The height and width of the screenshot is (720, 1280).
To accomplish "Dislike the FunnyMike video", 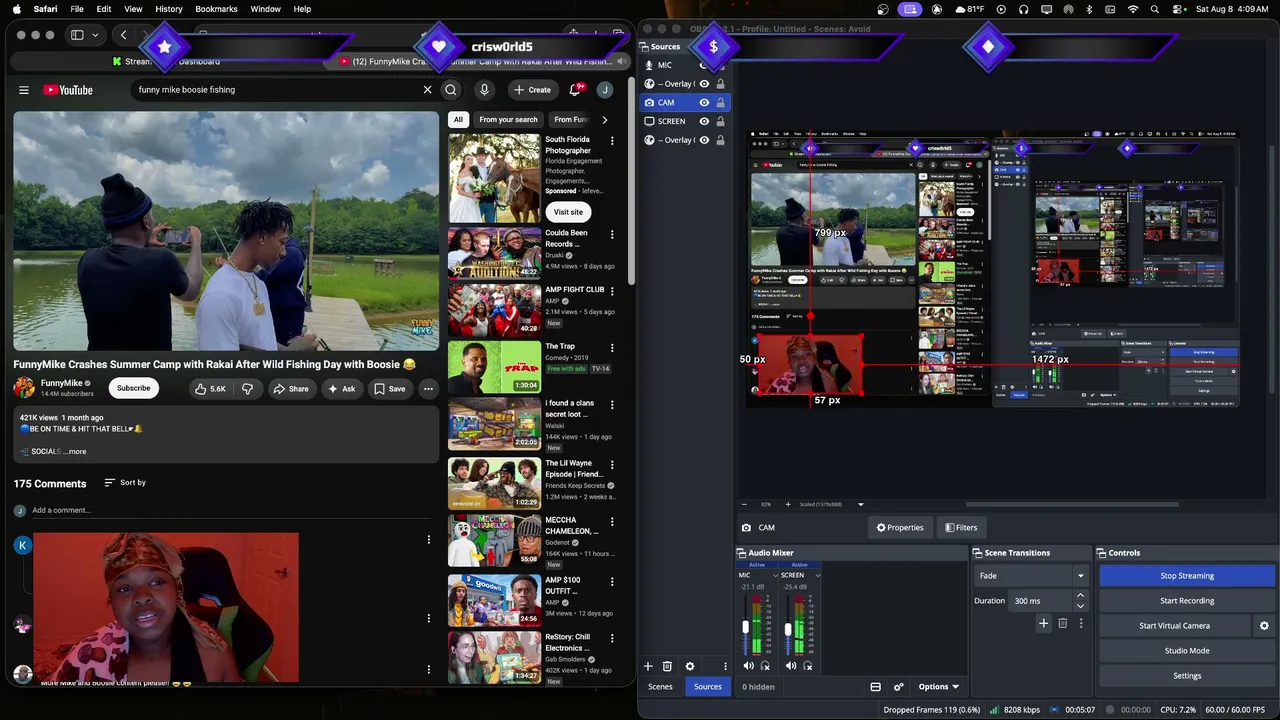I will [x=247, y=389].
